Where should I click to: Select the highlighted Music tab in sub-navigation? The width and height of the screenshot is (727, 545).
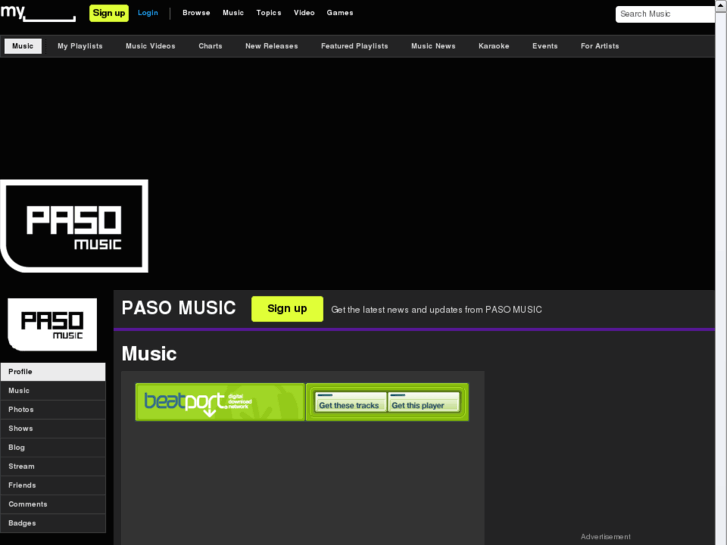(x=23, y=46)
